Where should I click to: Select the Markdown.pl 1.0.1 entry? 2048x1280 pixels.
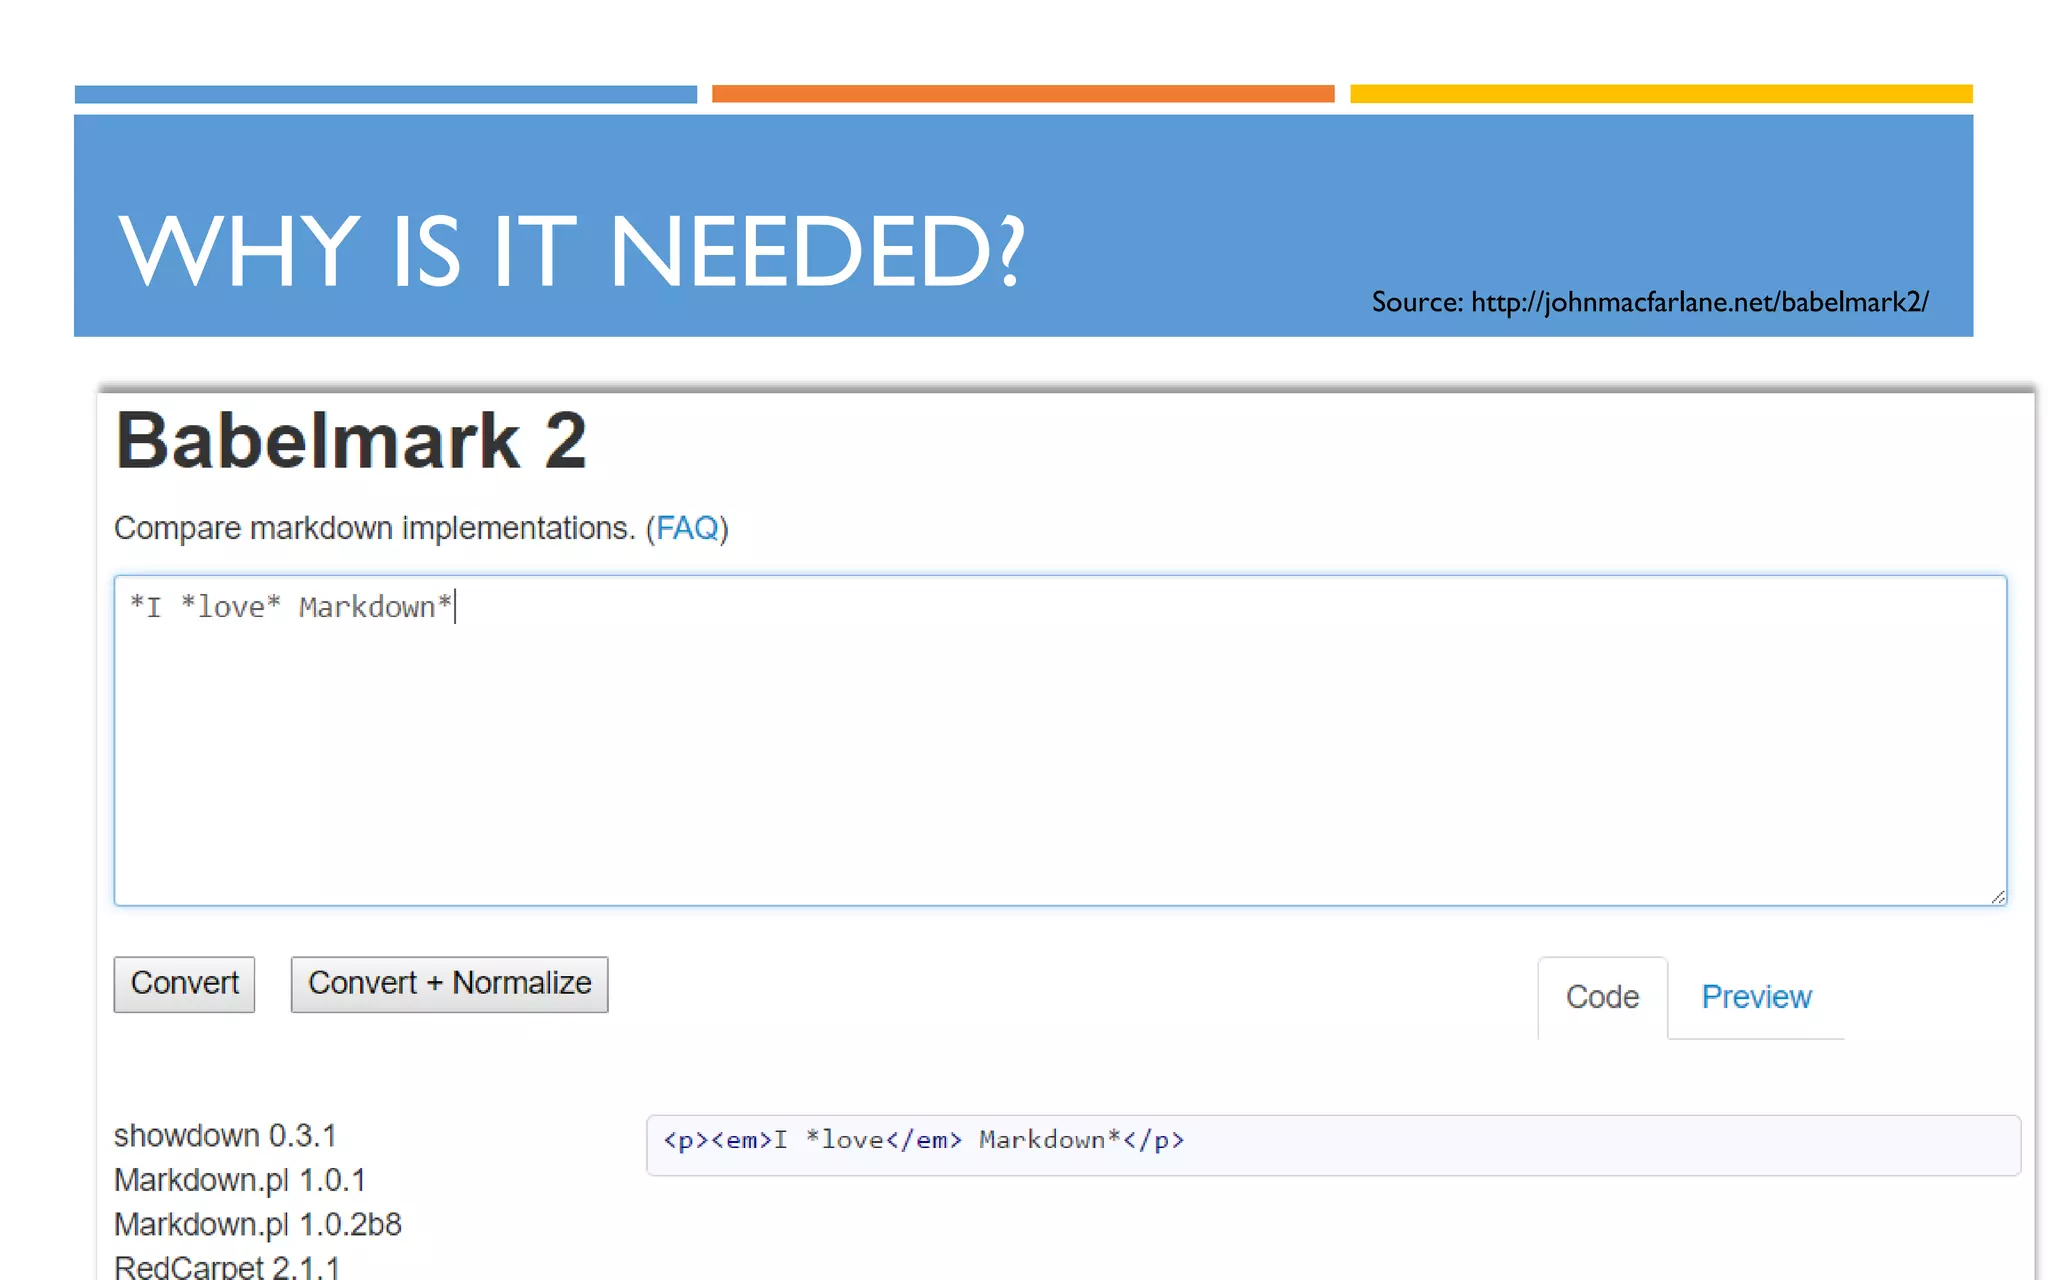point(240,1180)
